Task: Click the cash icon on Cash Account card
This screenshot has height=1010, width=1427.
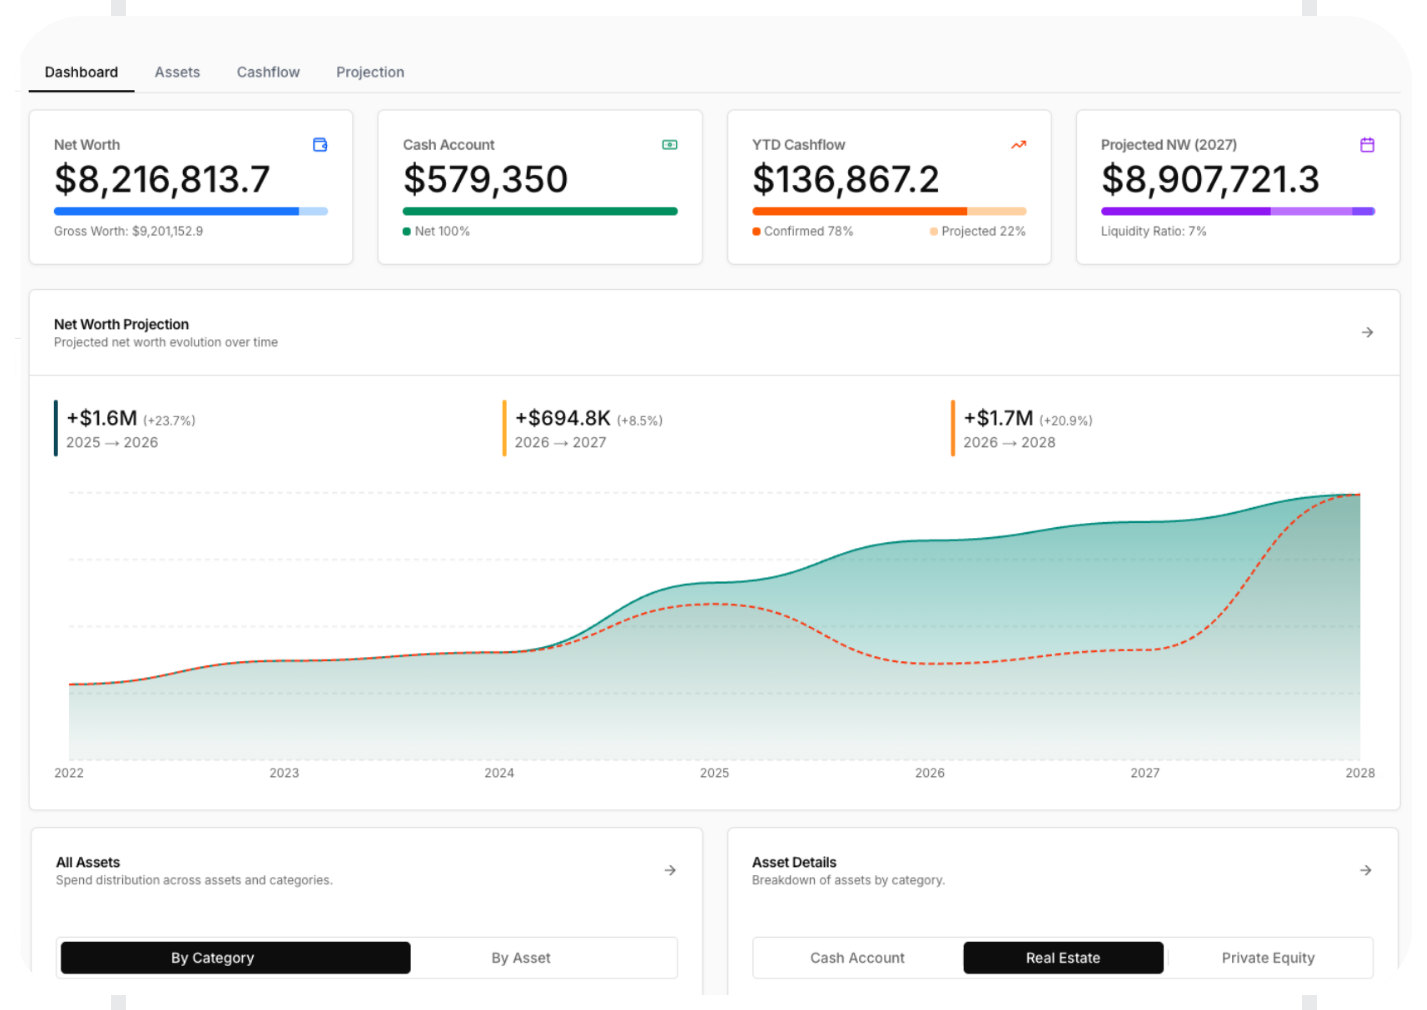Action: coord(670,145)
